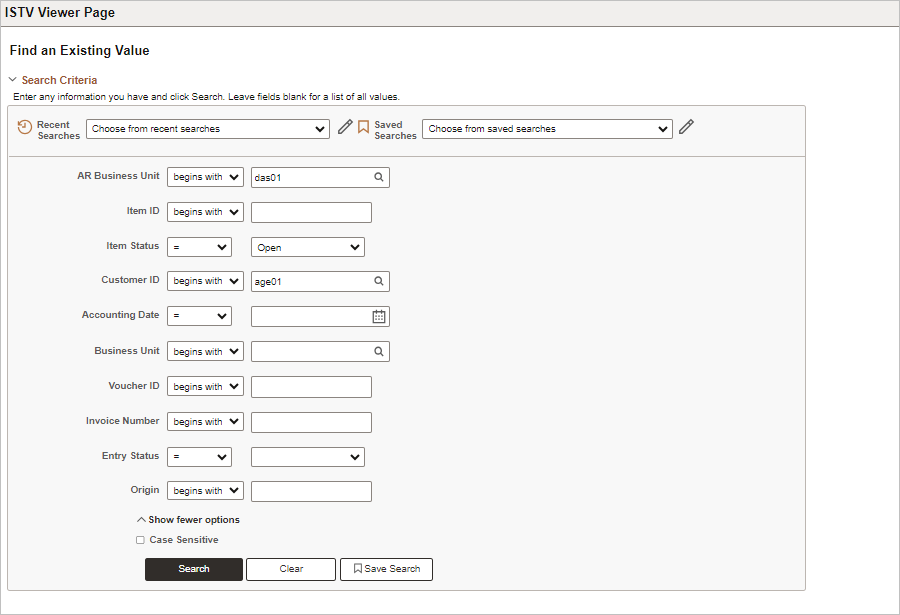Open AR Business Unit lookup magnifier
The height and width of the screenshot is (615, 900).
(x=379, y=177)
